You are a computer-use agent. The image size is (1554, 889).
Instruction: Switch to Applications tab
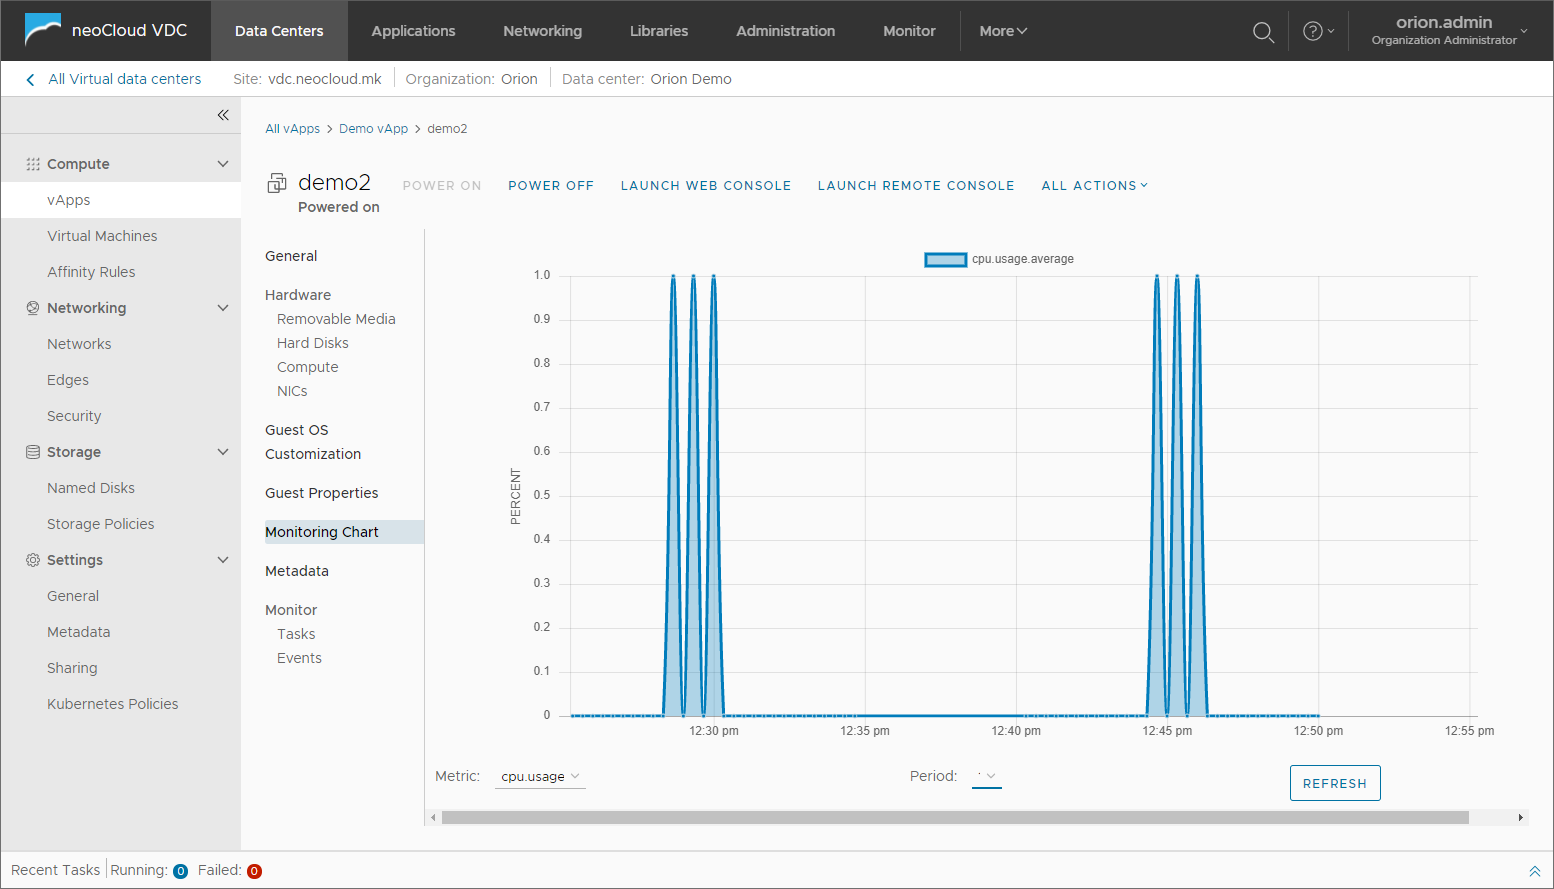tap(413, 31)
